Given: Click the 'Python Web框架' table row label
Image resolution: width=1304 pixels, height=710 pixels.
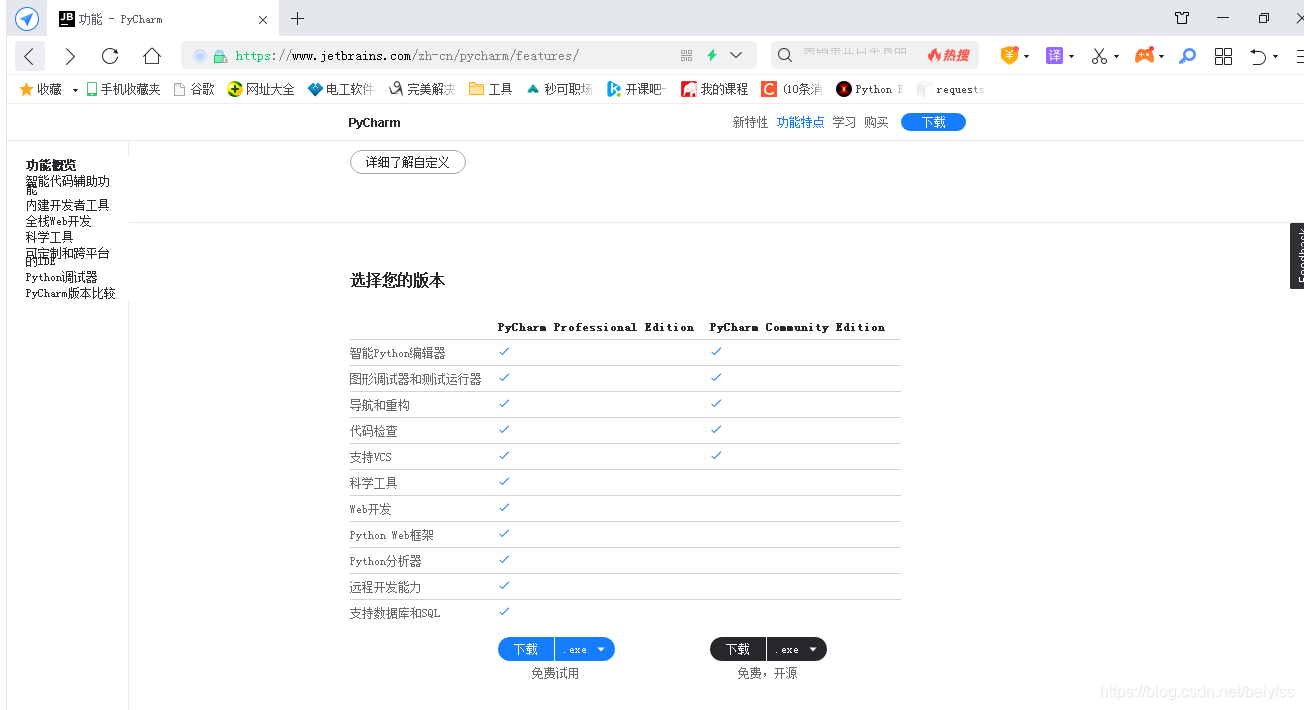Looking at the screenshot, I should pos(392,535).
